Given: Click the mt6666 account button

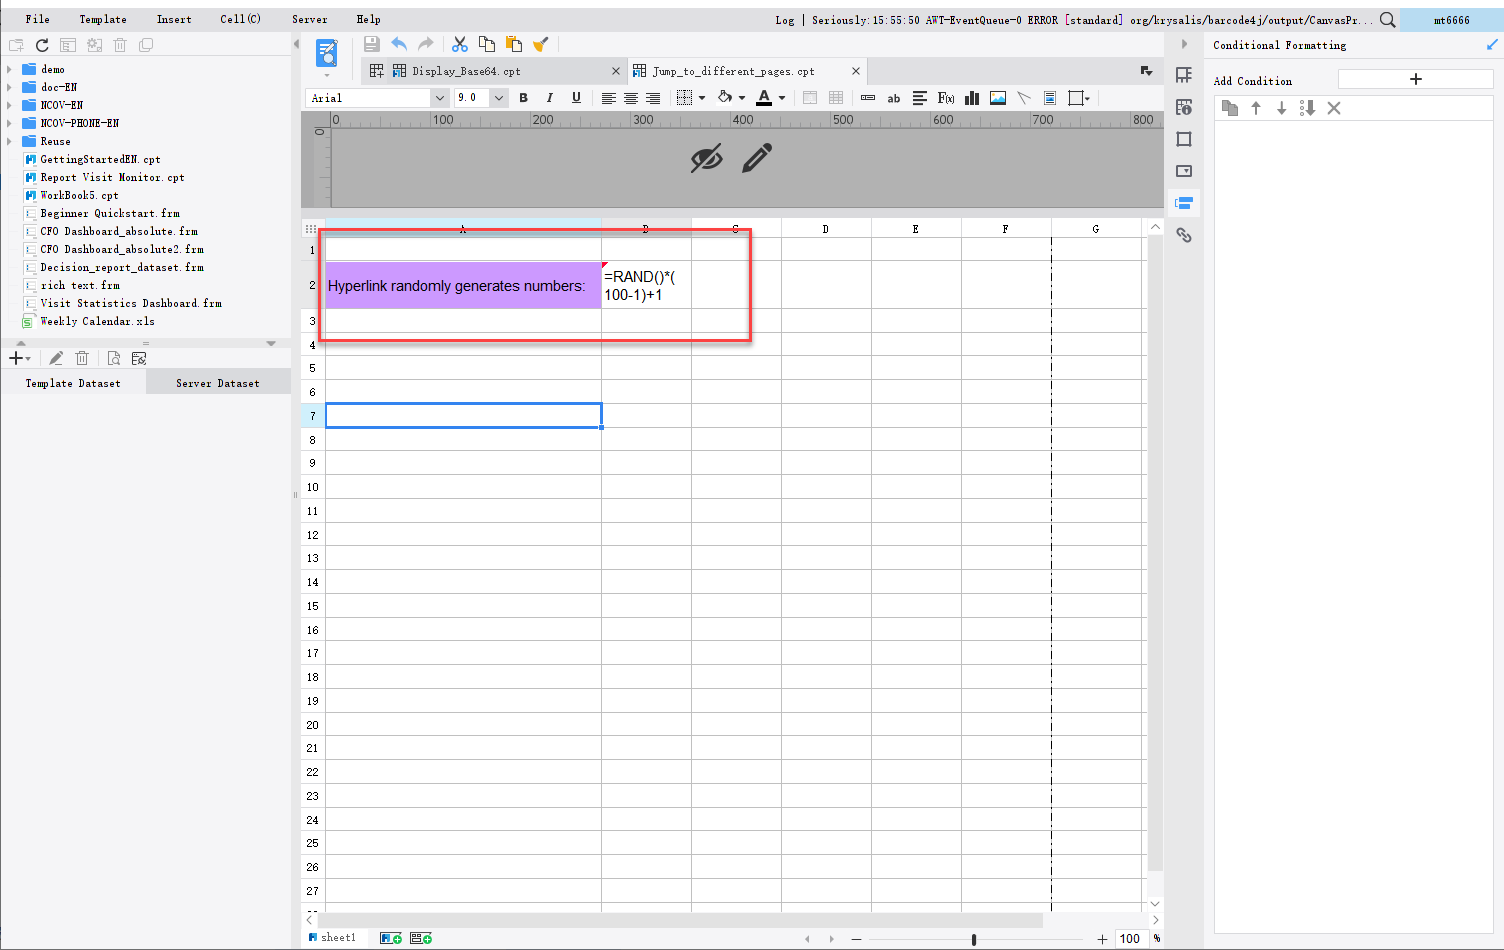Looking at the screenshot, I should click(x=1452, y=19).
